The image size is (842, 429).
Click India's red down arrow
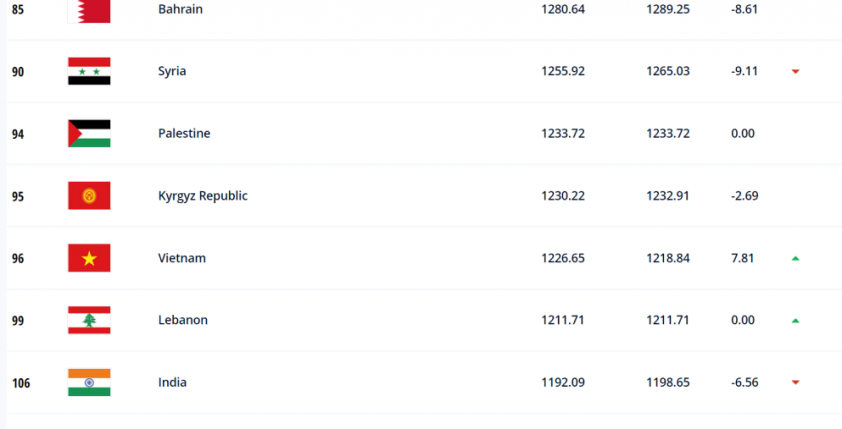click(795, 382)
